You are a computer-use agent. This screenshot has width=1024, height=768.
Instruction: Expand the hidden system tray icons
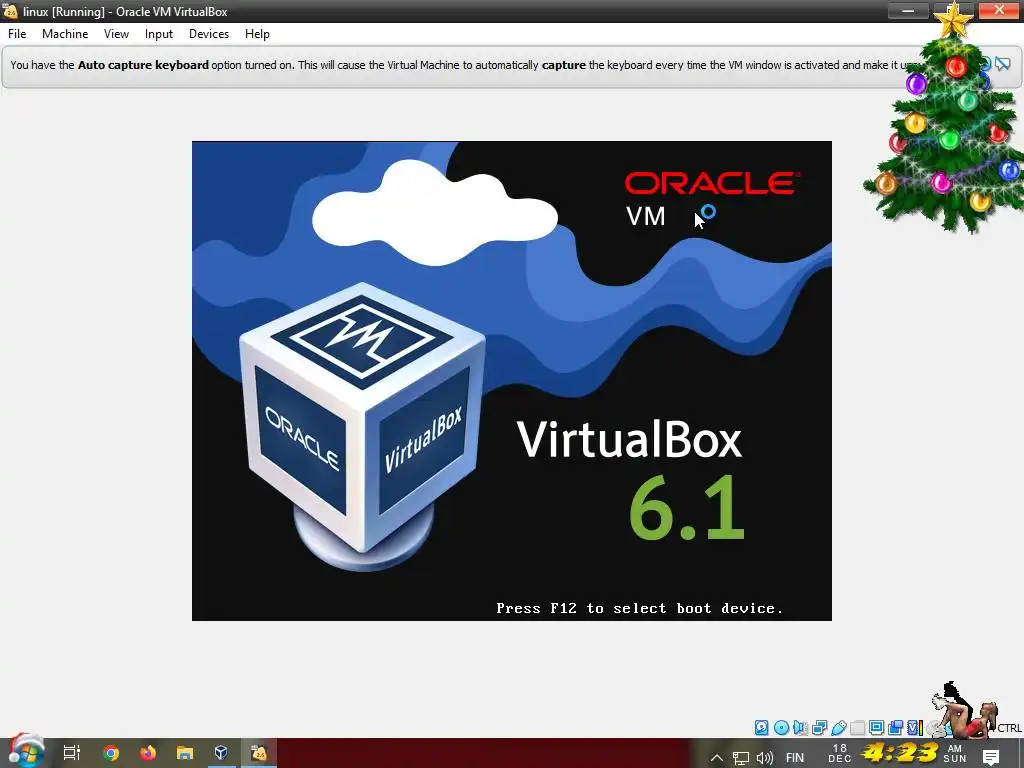pos(716,758)
